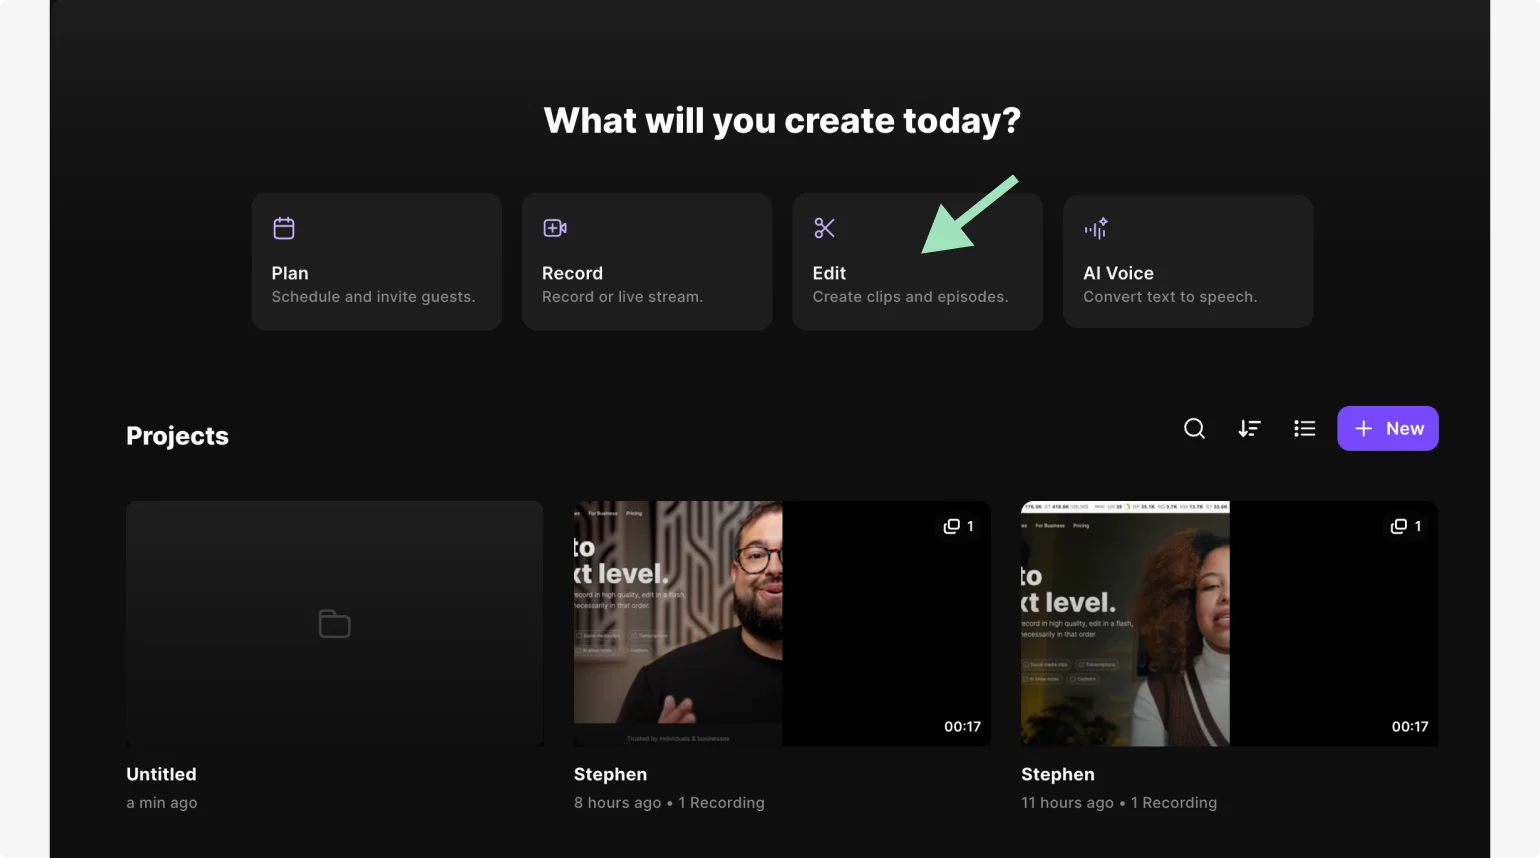The image size is (1540, 858).
Task: Select the Plan card description text
Action: click(x=373, y=297)
